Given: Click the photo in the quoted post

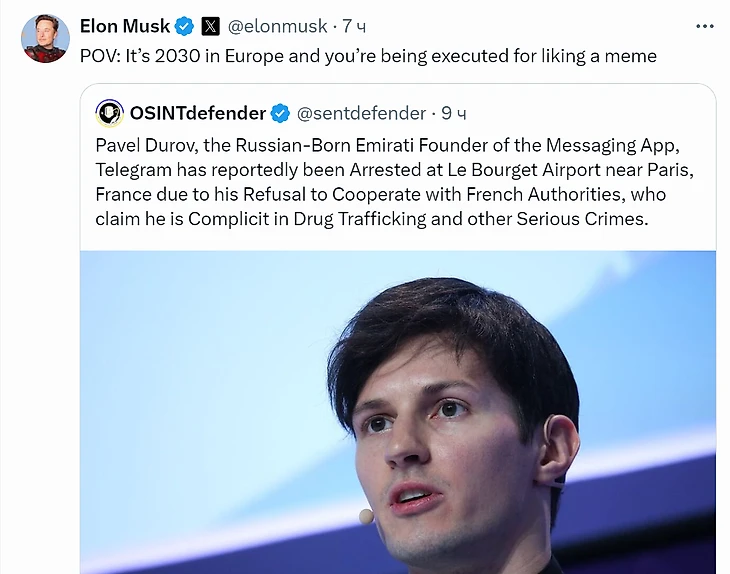Looking at the screenshot, I should point(398,410).
